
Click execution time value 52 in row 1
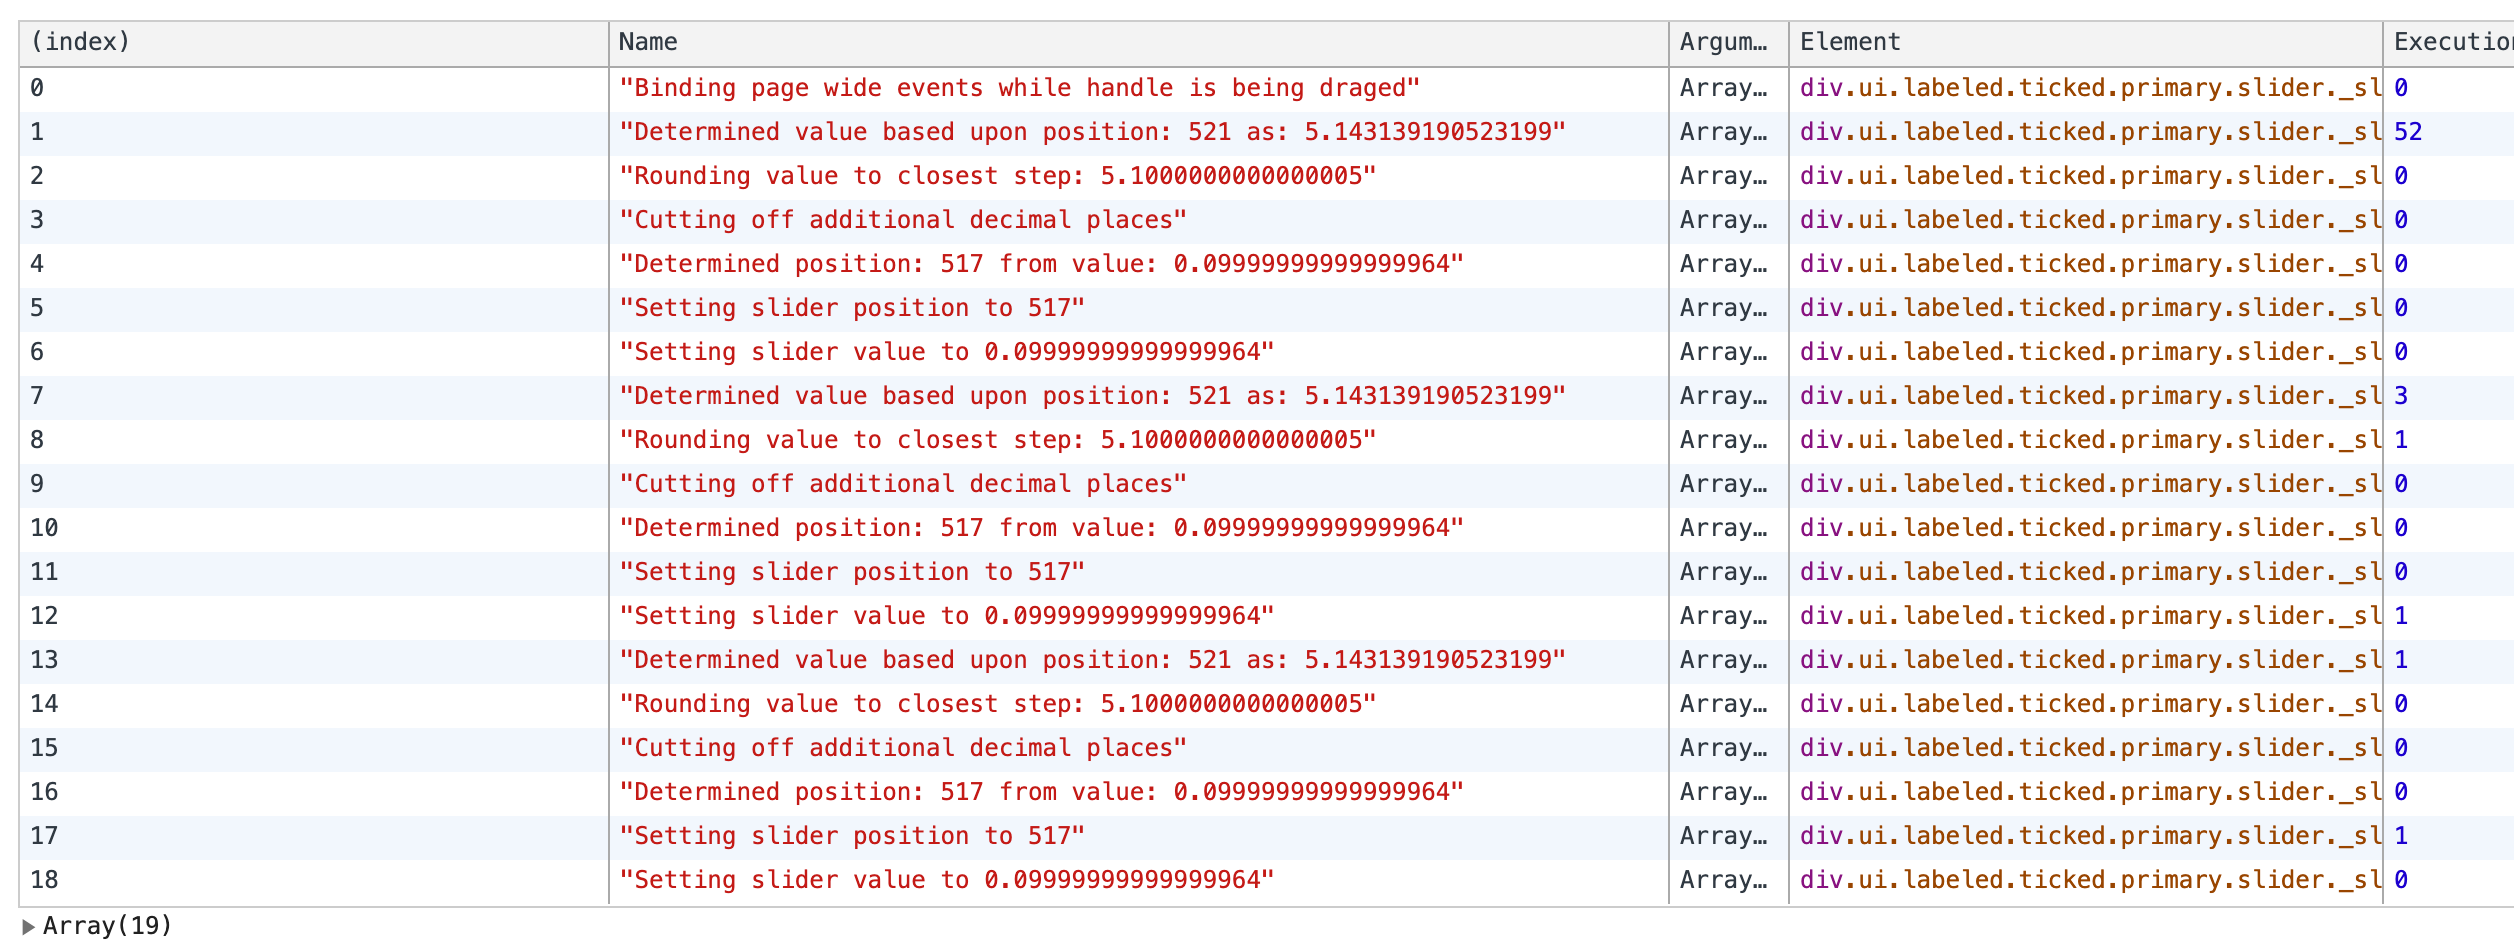point(2408,132)
